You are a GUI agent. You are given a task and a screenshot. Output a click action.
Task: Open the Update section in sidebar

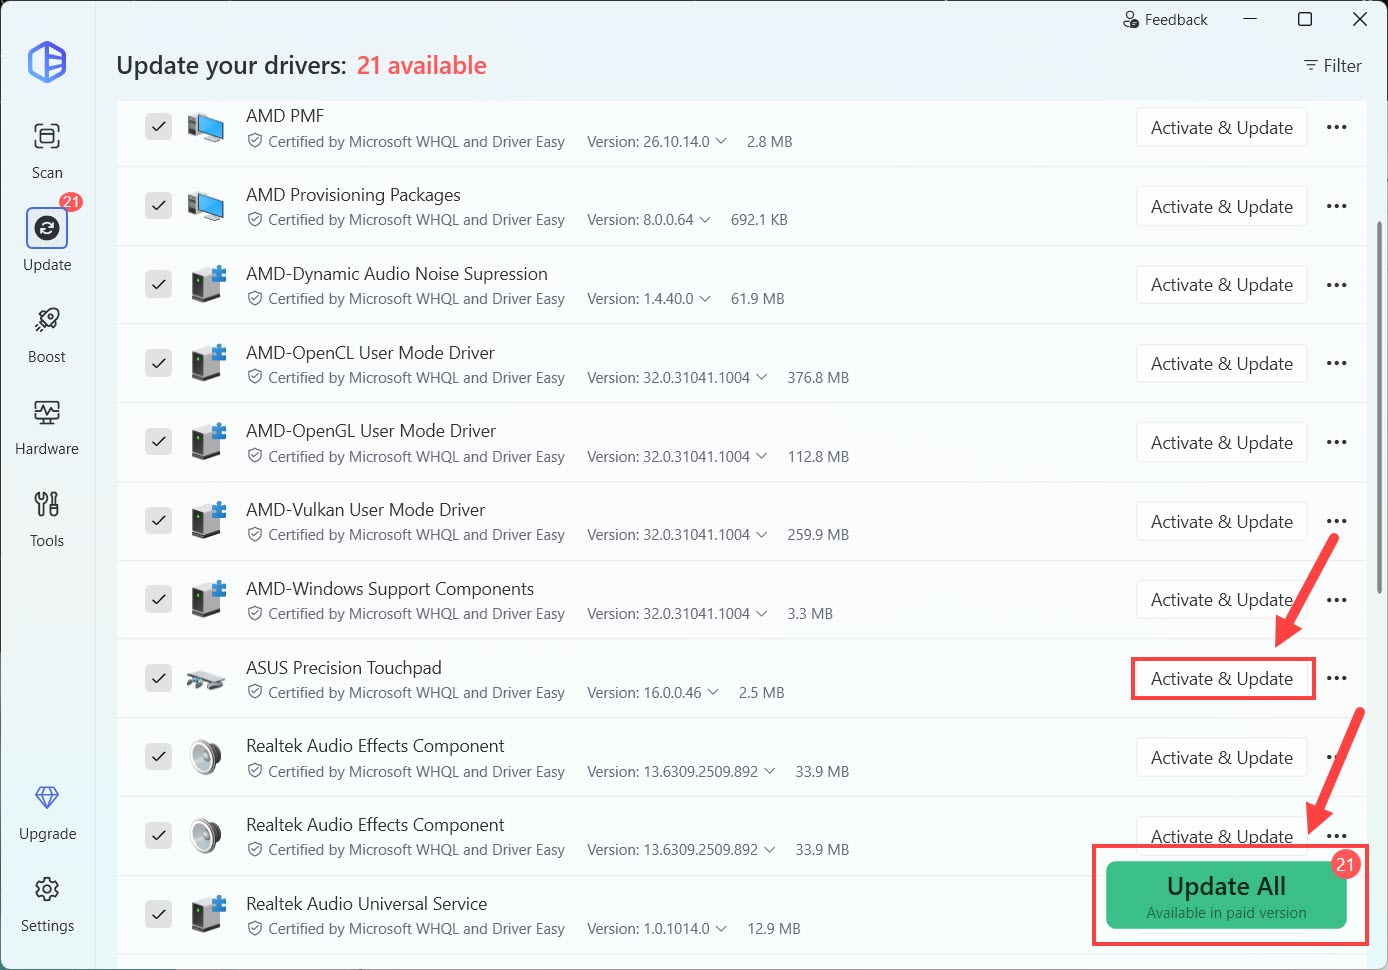[x=47, y=240]
